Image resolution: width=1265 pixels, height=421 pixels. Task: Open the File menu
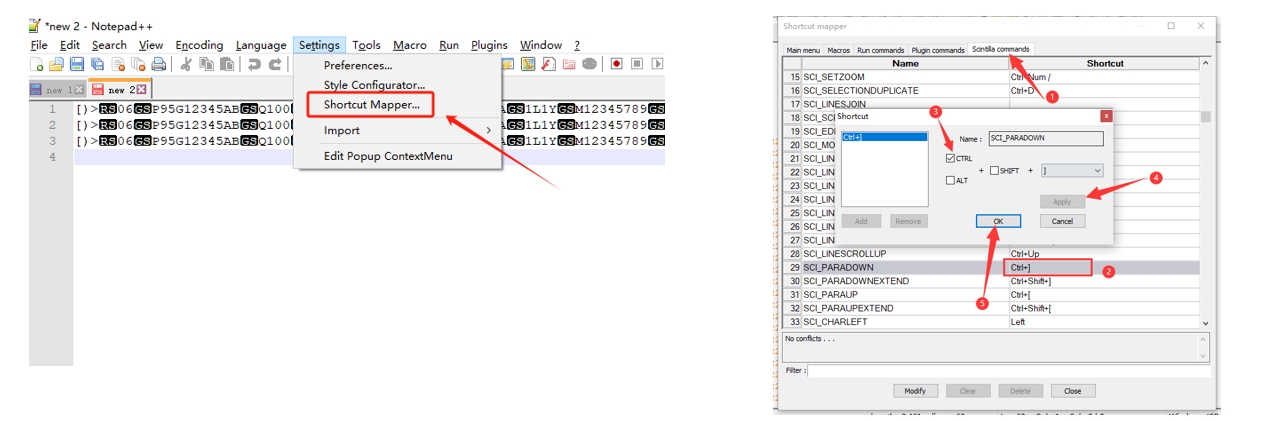tap(39, 45)
